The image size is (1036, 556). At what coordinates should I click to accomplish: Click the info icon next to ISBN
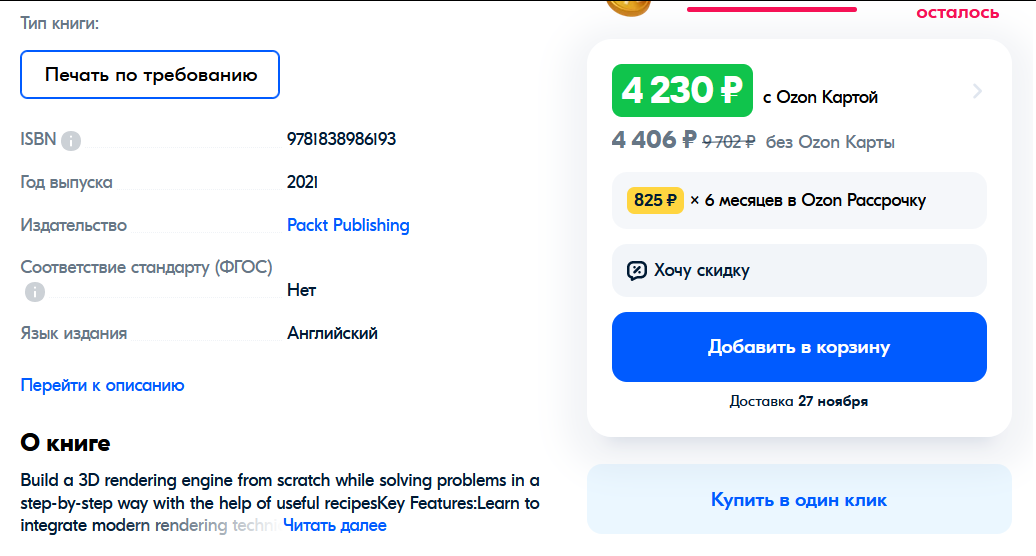click(71, 141)
